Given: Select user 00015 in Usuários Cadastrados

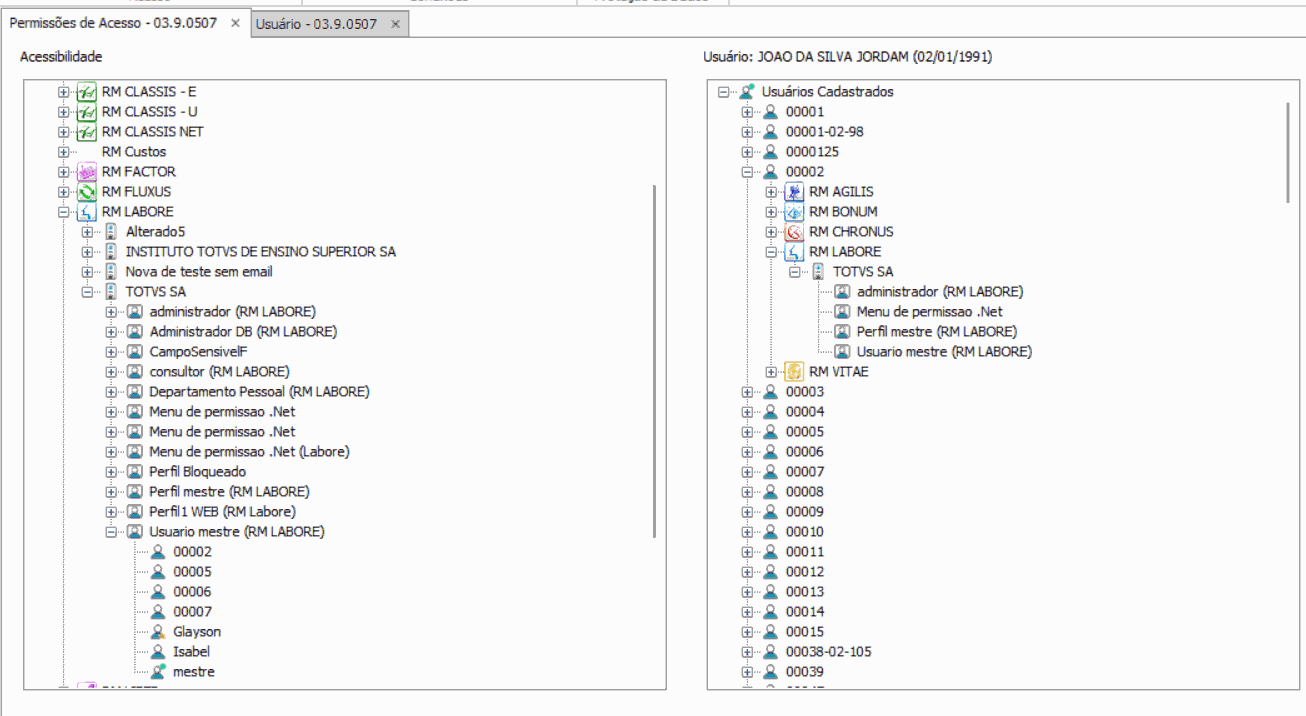Looking at the screenshot, I should coord(805,632).
